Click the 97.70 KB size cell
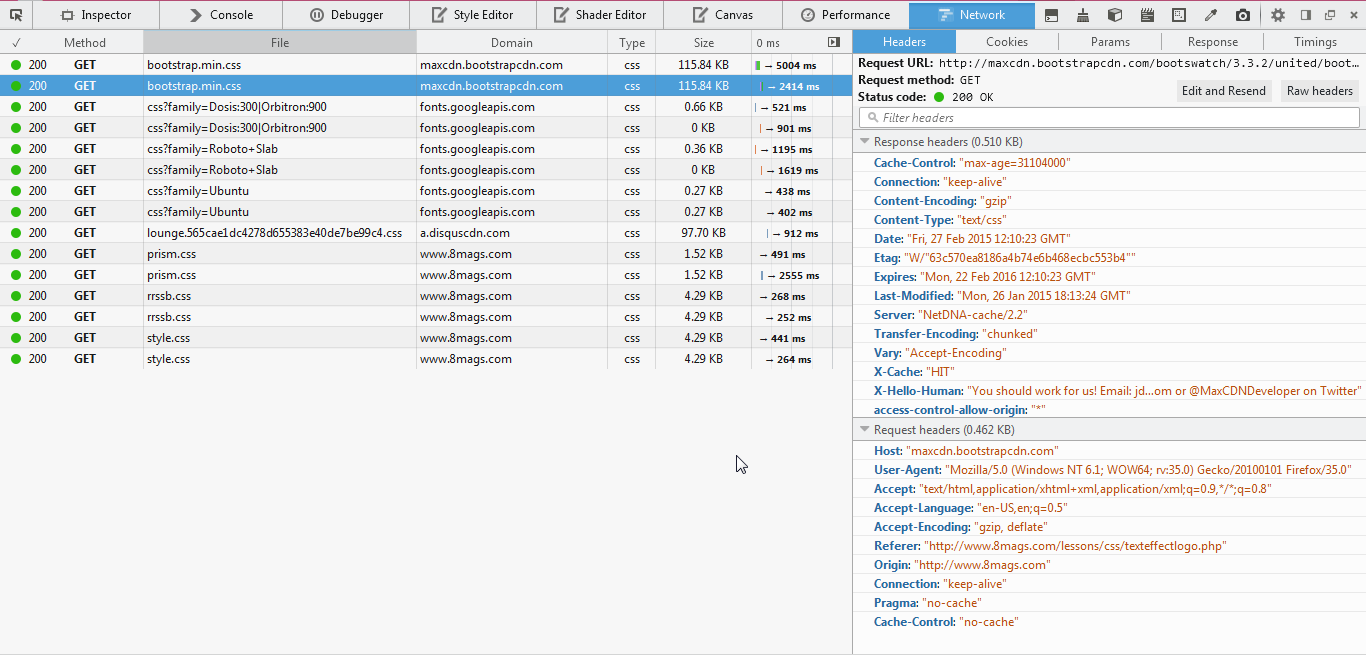 [704, 233]
